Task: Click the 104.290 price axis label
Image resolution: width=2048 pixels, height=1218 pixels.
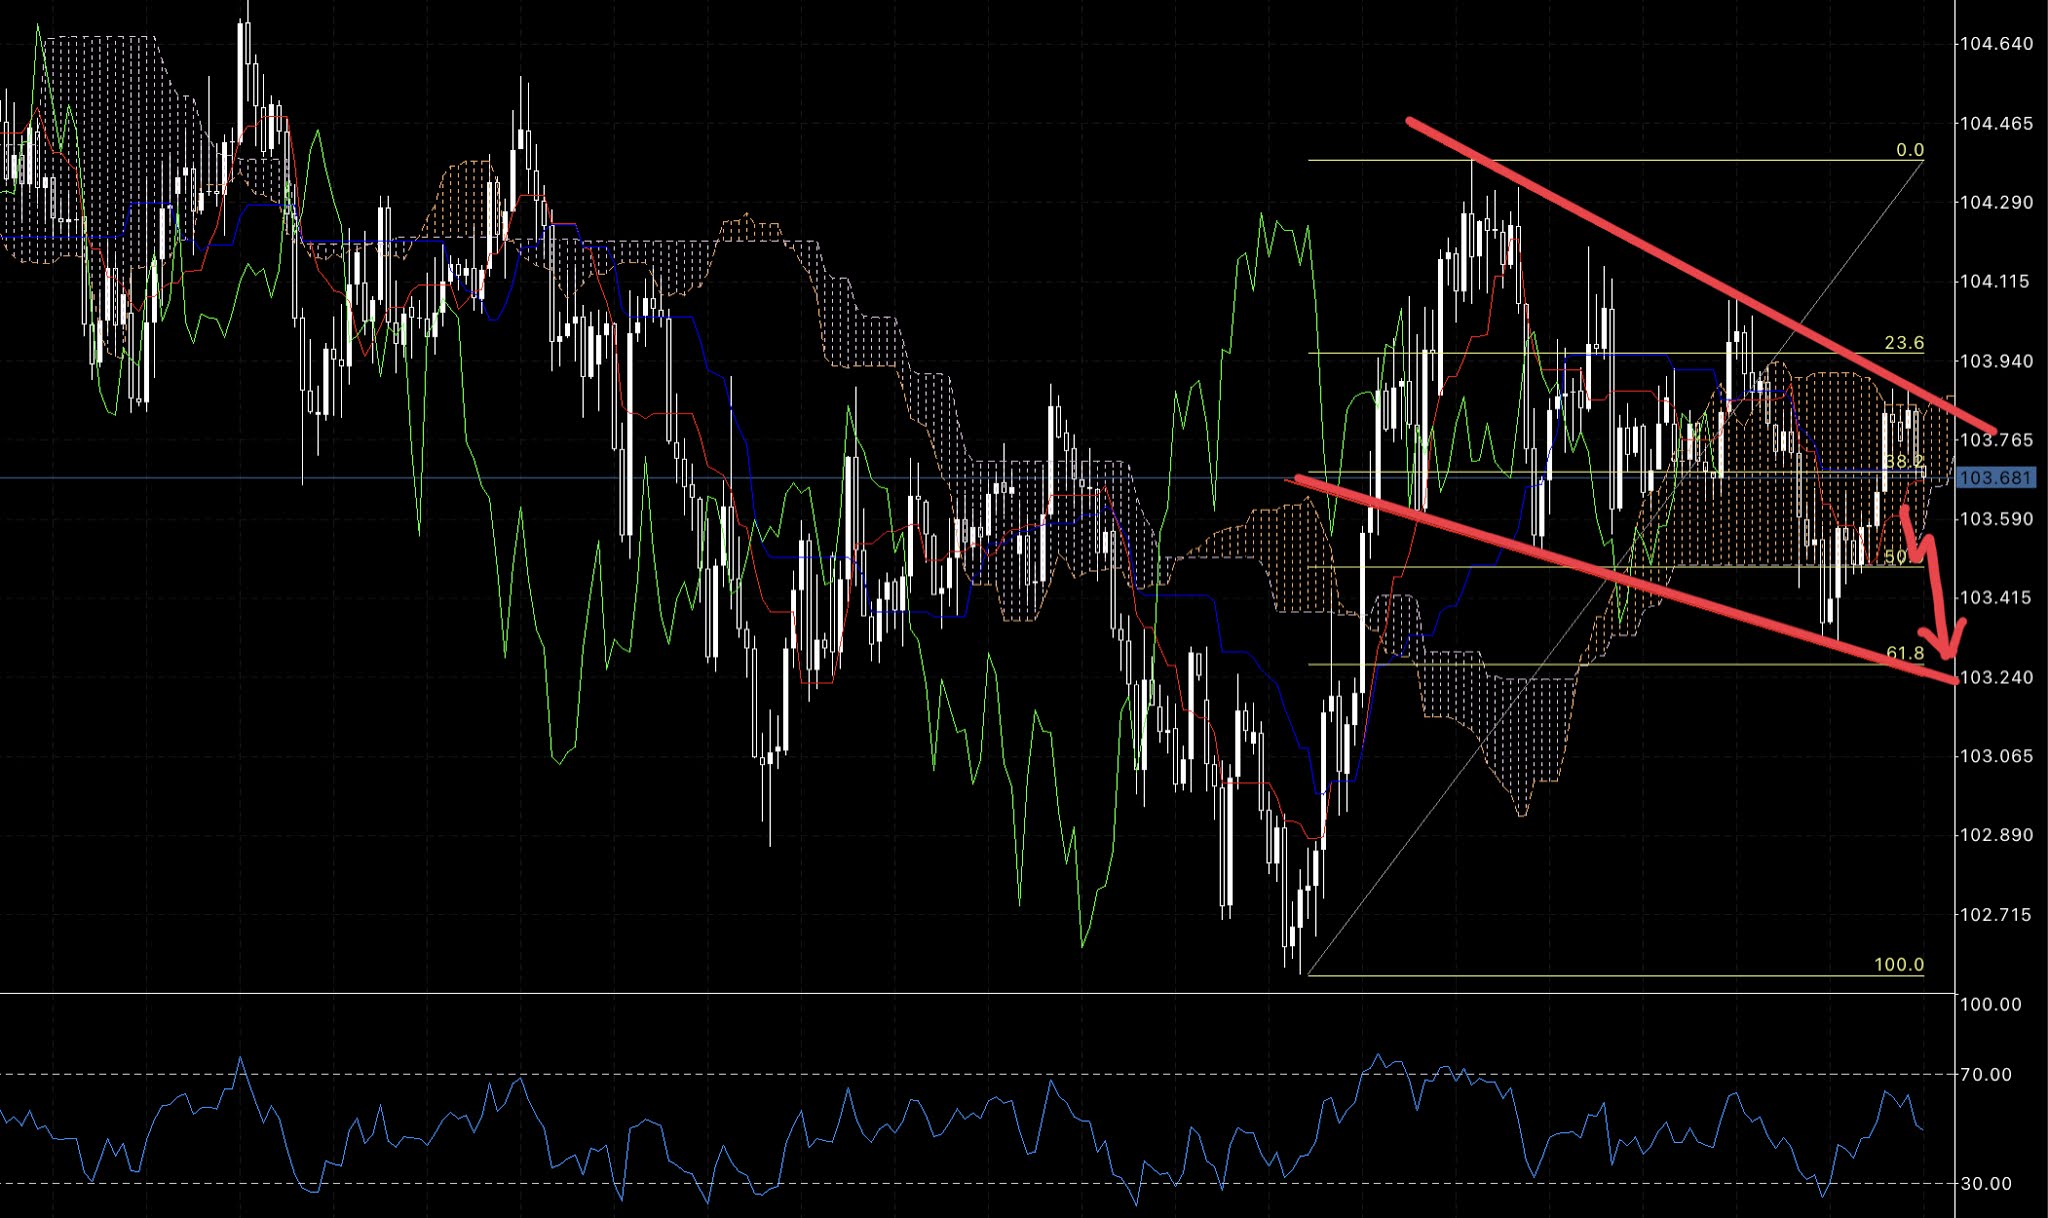Action: tap(1995, 203)
